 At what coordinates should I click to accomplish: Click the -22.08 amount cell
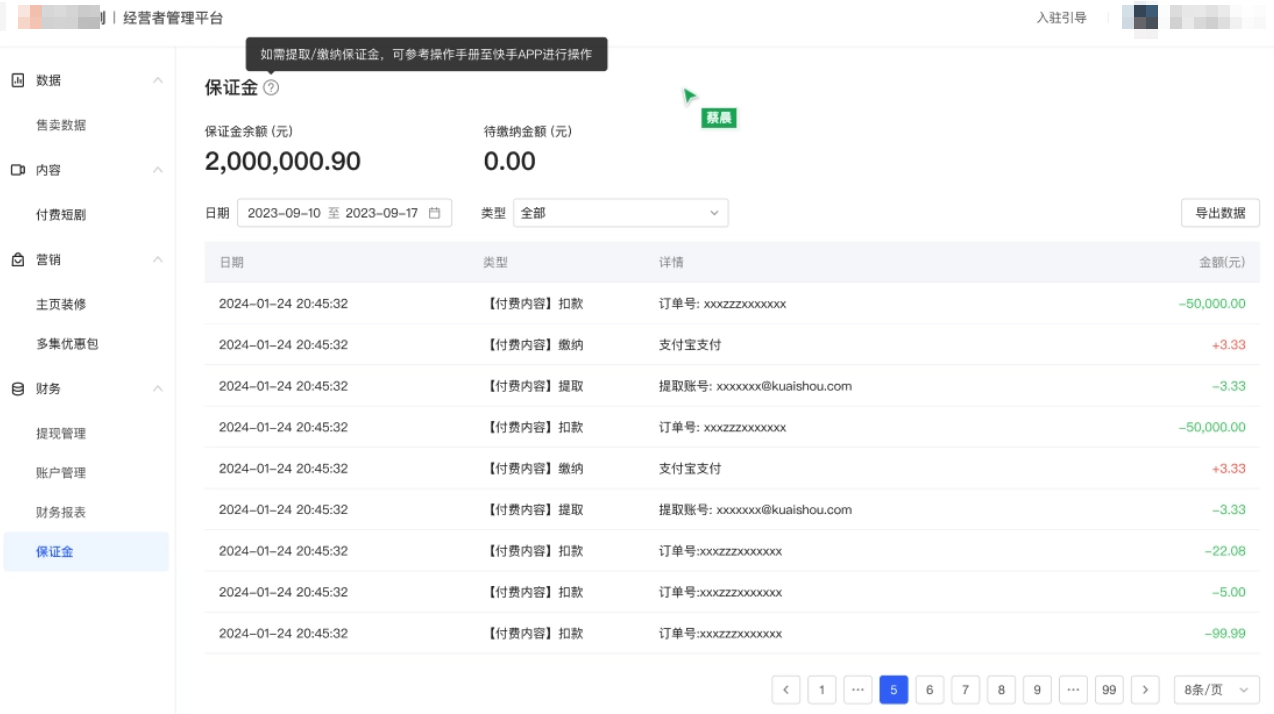(1225, 551)
